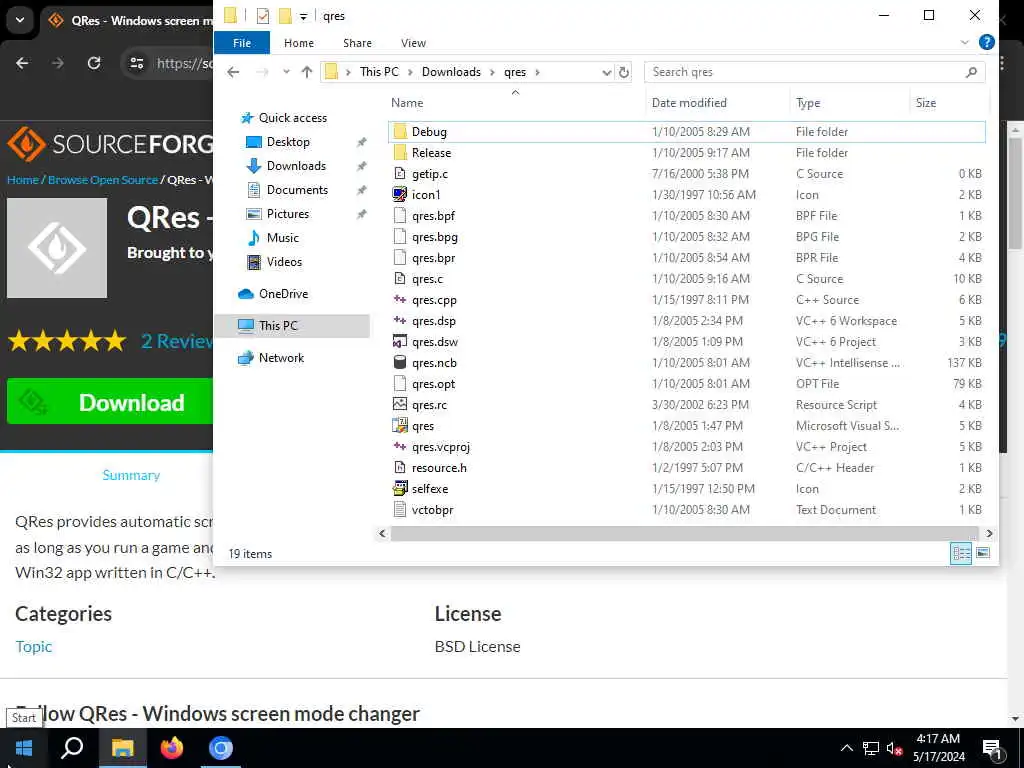
Task: Click the green Download button
Action: tap(110, 402)
